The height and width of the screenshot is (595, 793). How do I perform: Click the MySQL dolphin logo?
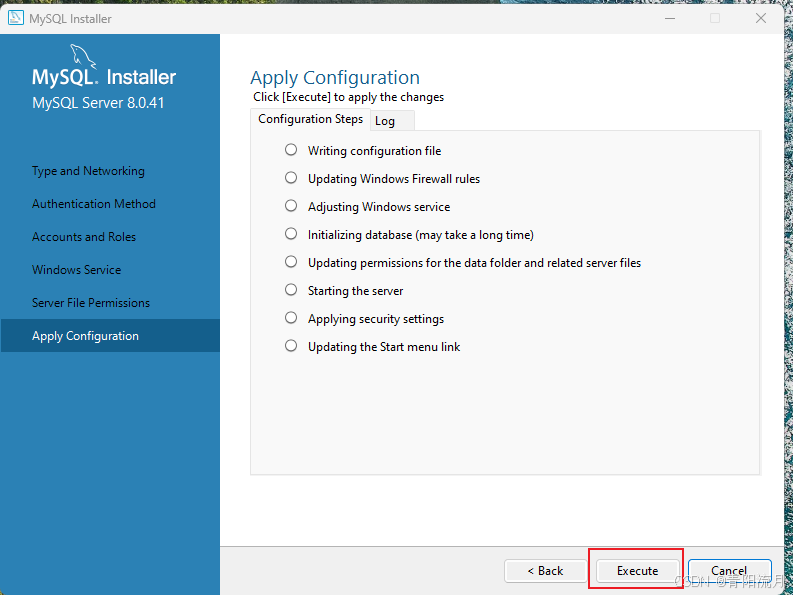pos(83,56)
